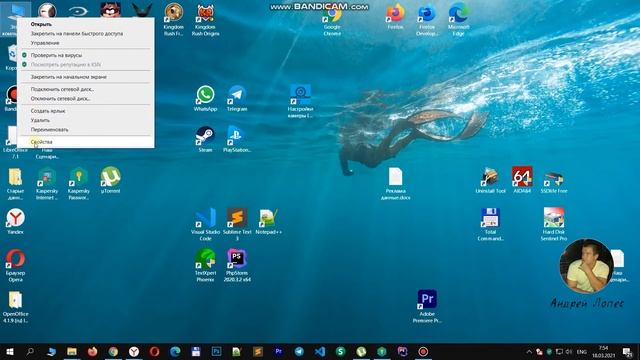Open Telegram desktop shortcut
Viewport: 640px width, 360px height.
point(237,98)
